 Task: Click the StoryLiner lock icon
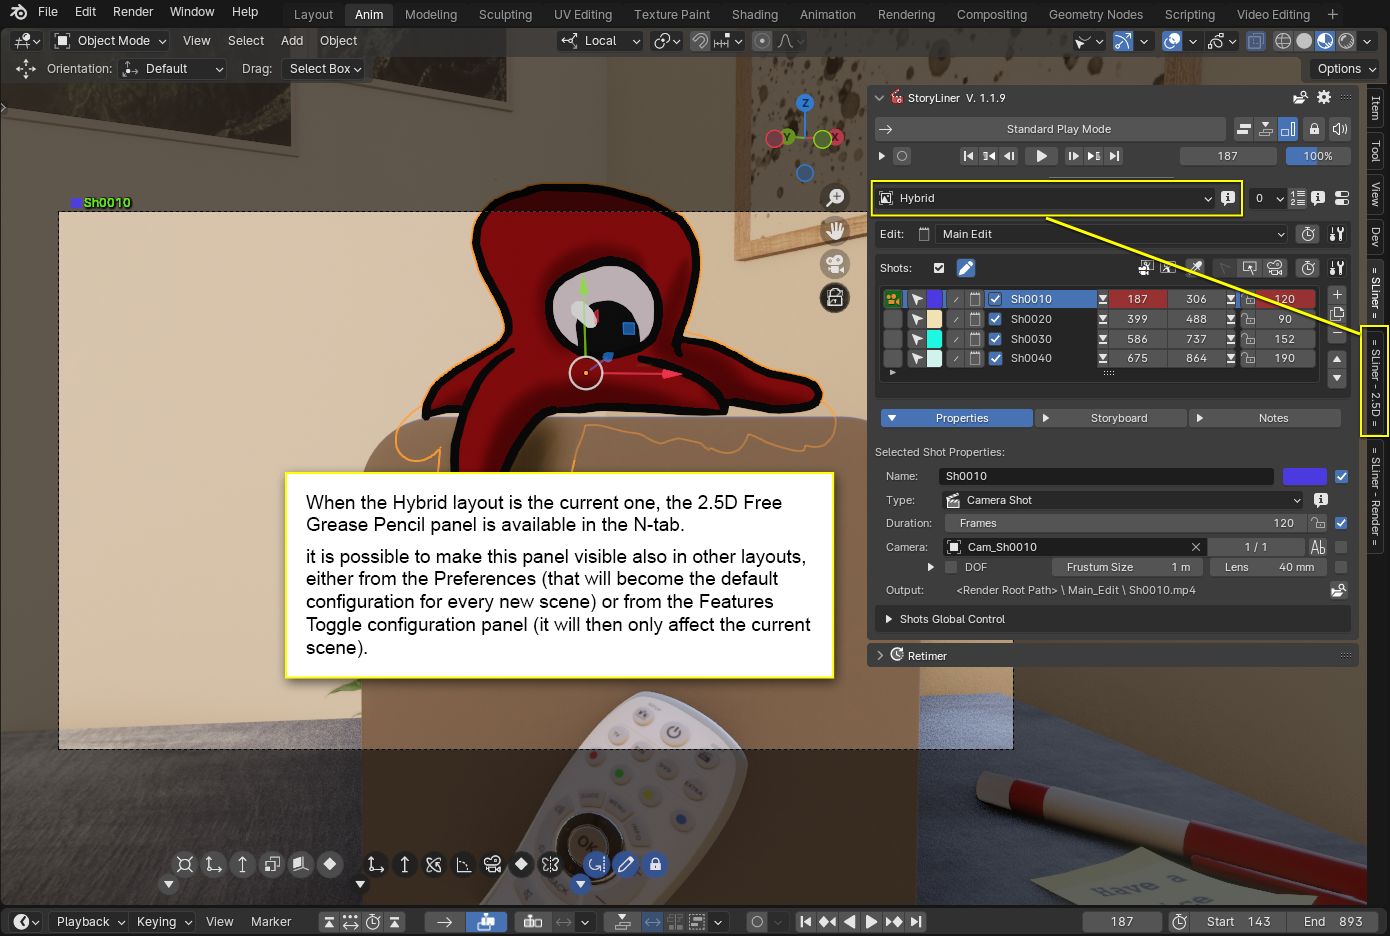1314,129
